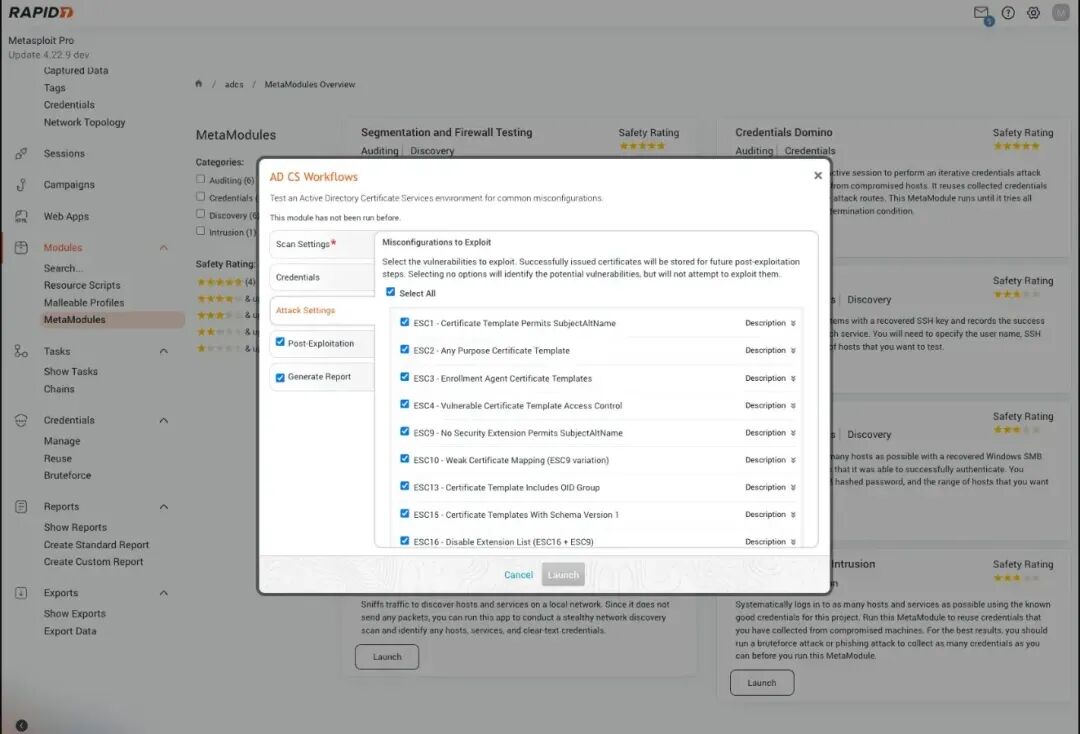Open the Sessions section icon in sidebar

[x=22, y=155]
